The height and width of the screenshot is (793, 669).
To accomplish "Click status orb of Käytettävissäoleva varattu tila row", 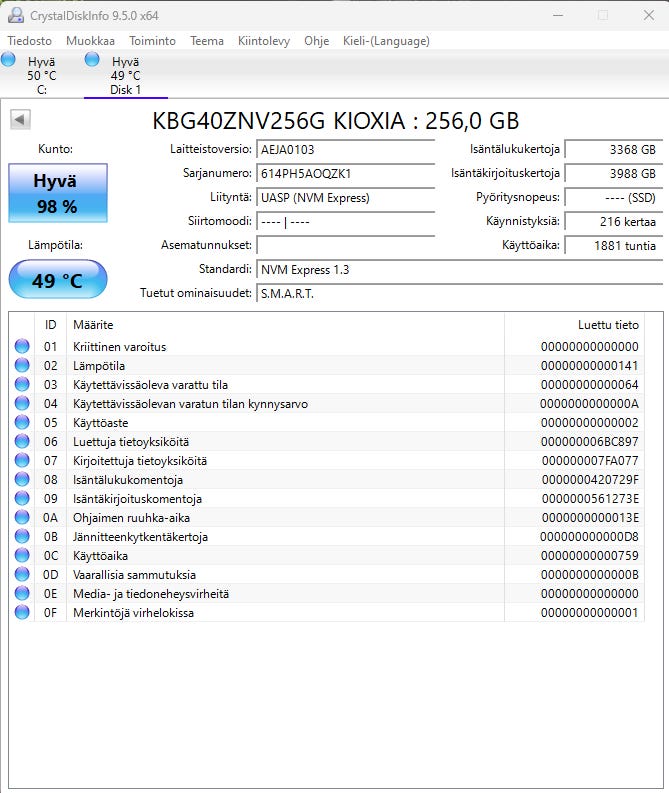I will pos(22,384).
